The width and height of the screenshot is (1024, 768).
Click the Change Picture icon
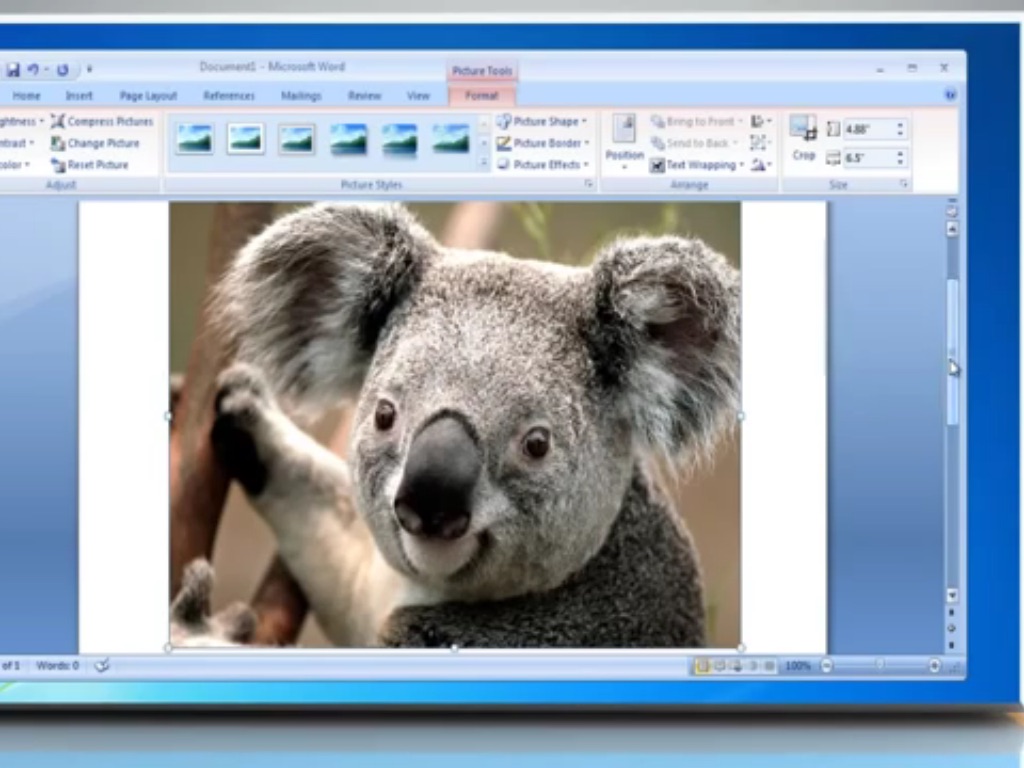pyautogui.click(x=59, y=144)
